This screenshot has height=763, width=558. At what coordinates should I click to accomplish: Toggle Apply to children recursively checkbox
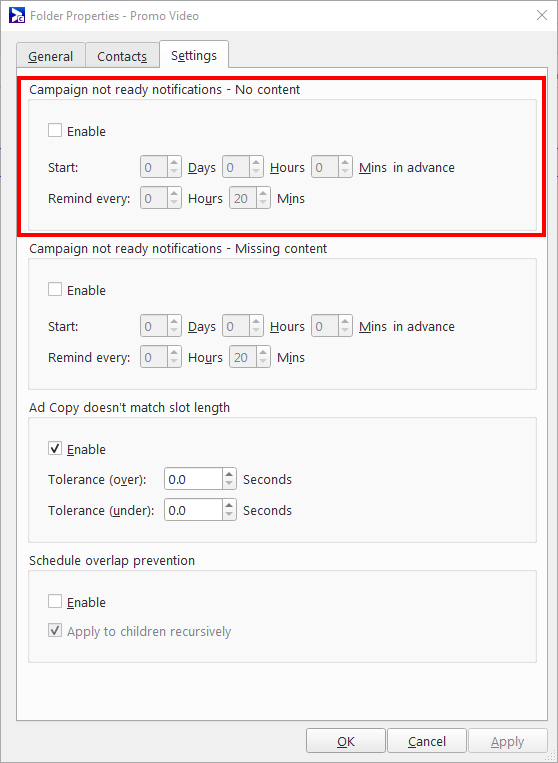pyautogui.click(x=55, y=631)
